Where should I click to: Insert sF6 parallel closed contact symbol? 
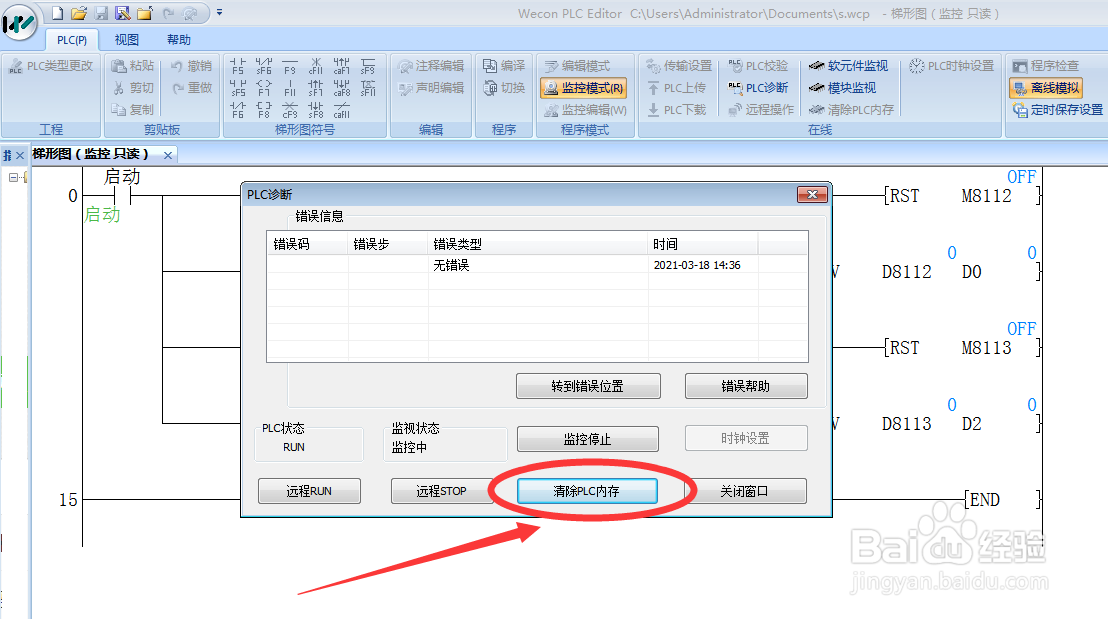point(264,66)
